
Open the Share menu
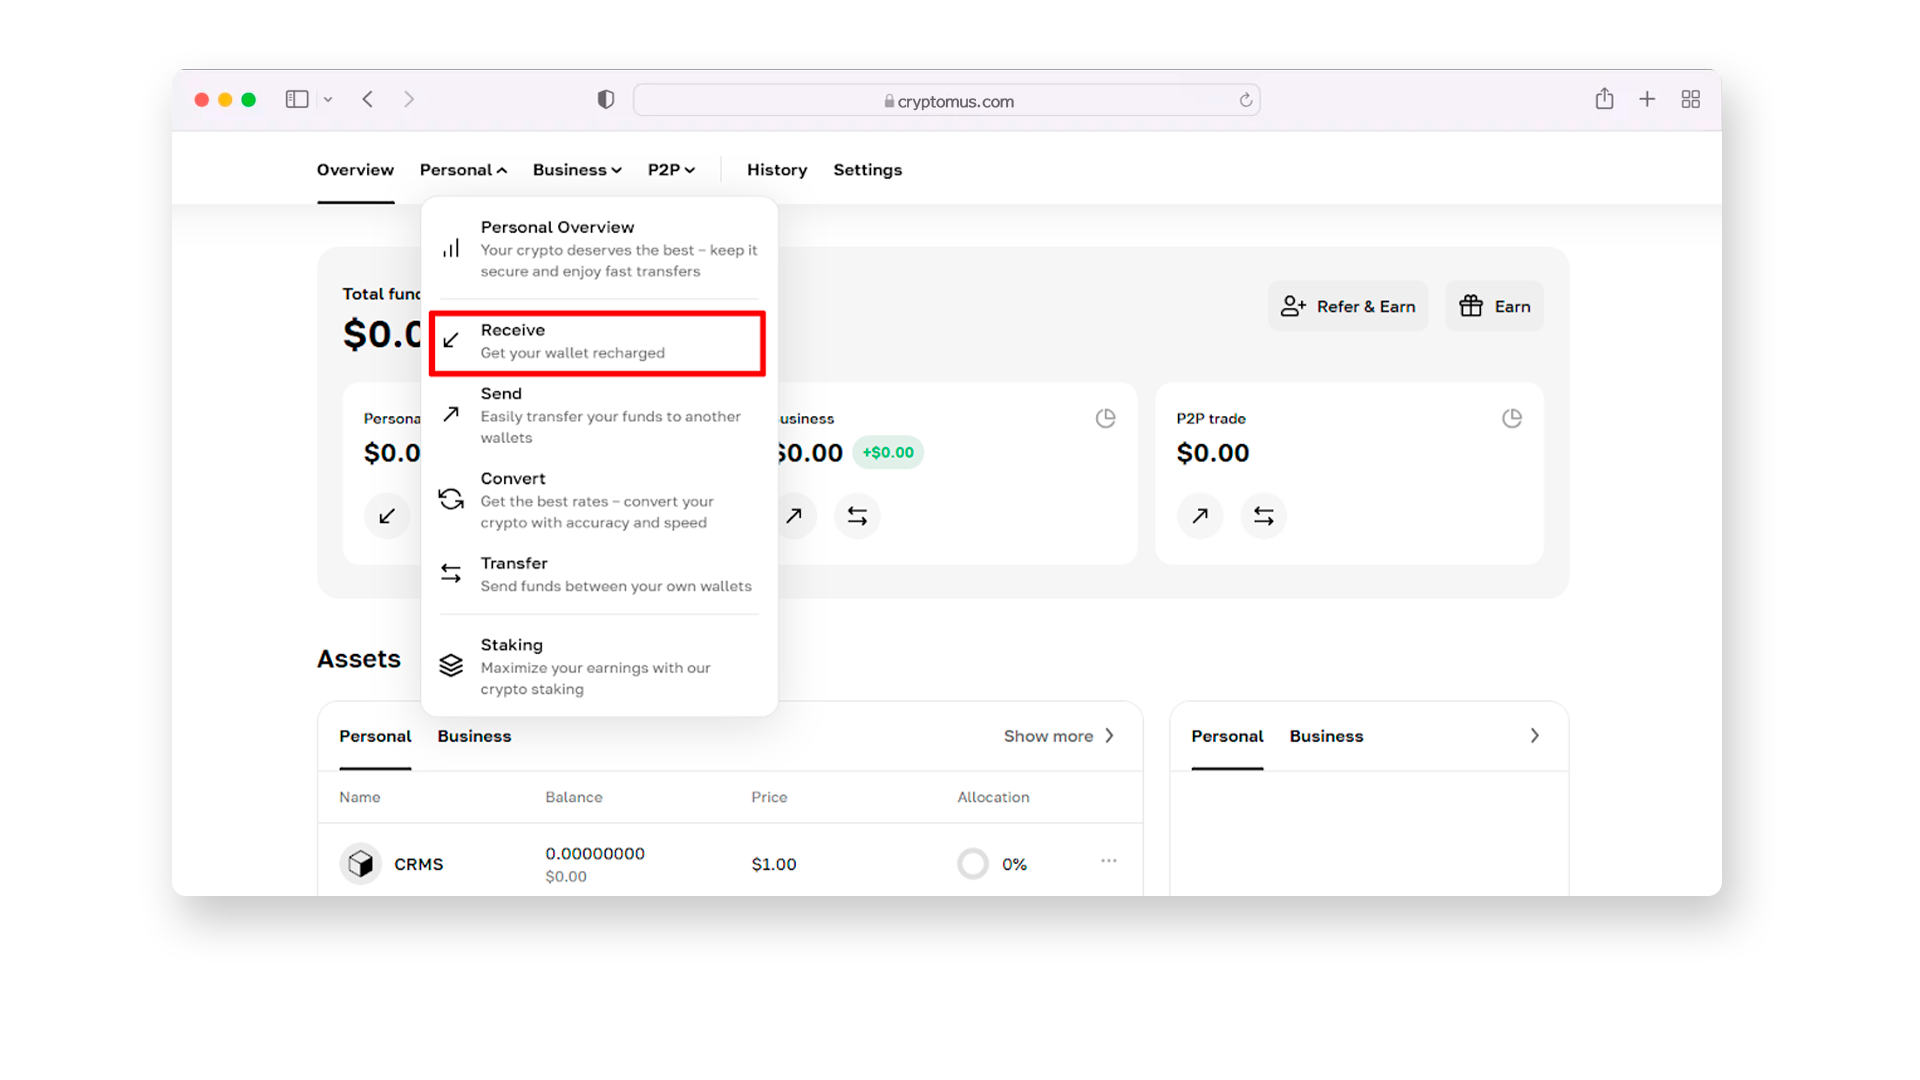[x=1604, y=98]
